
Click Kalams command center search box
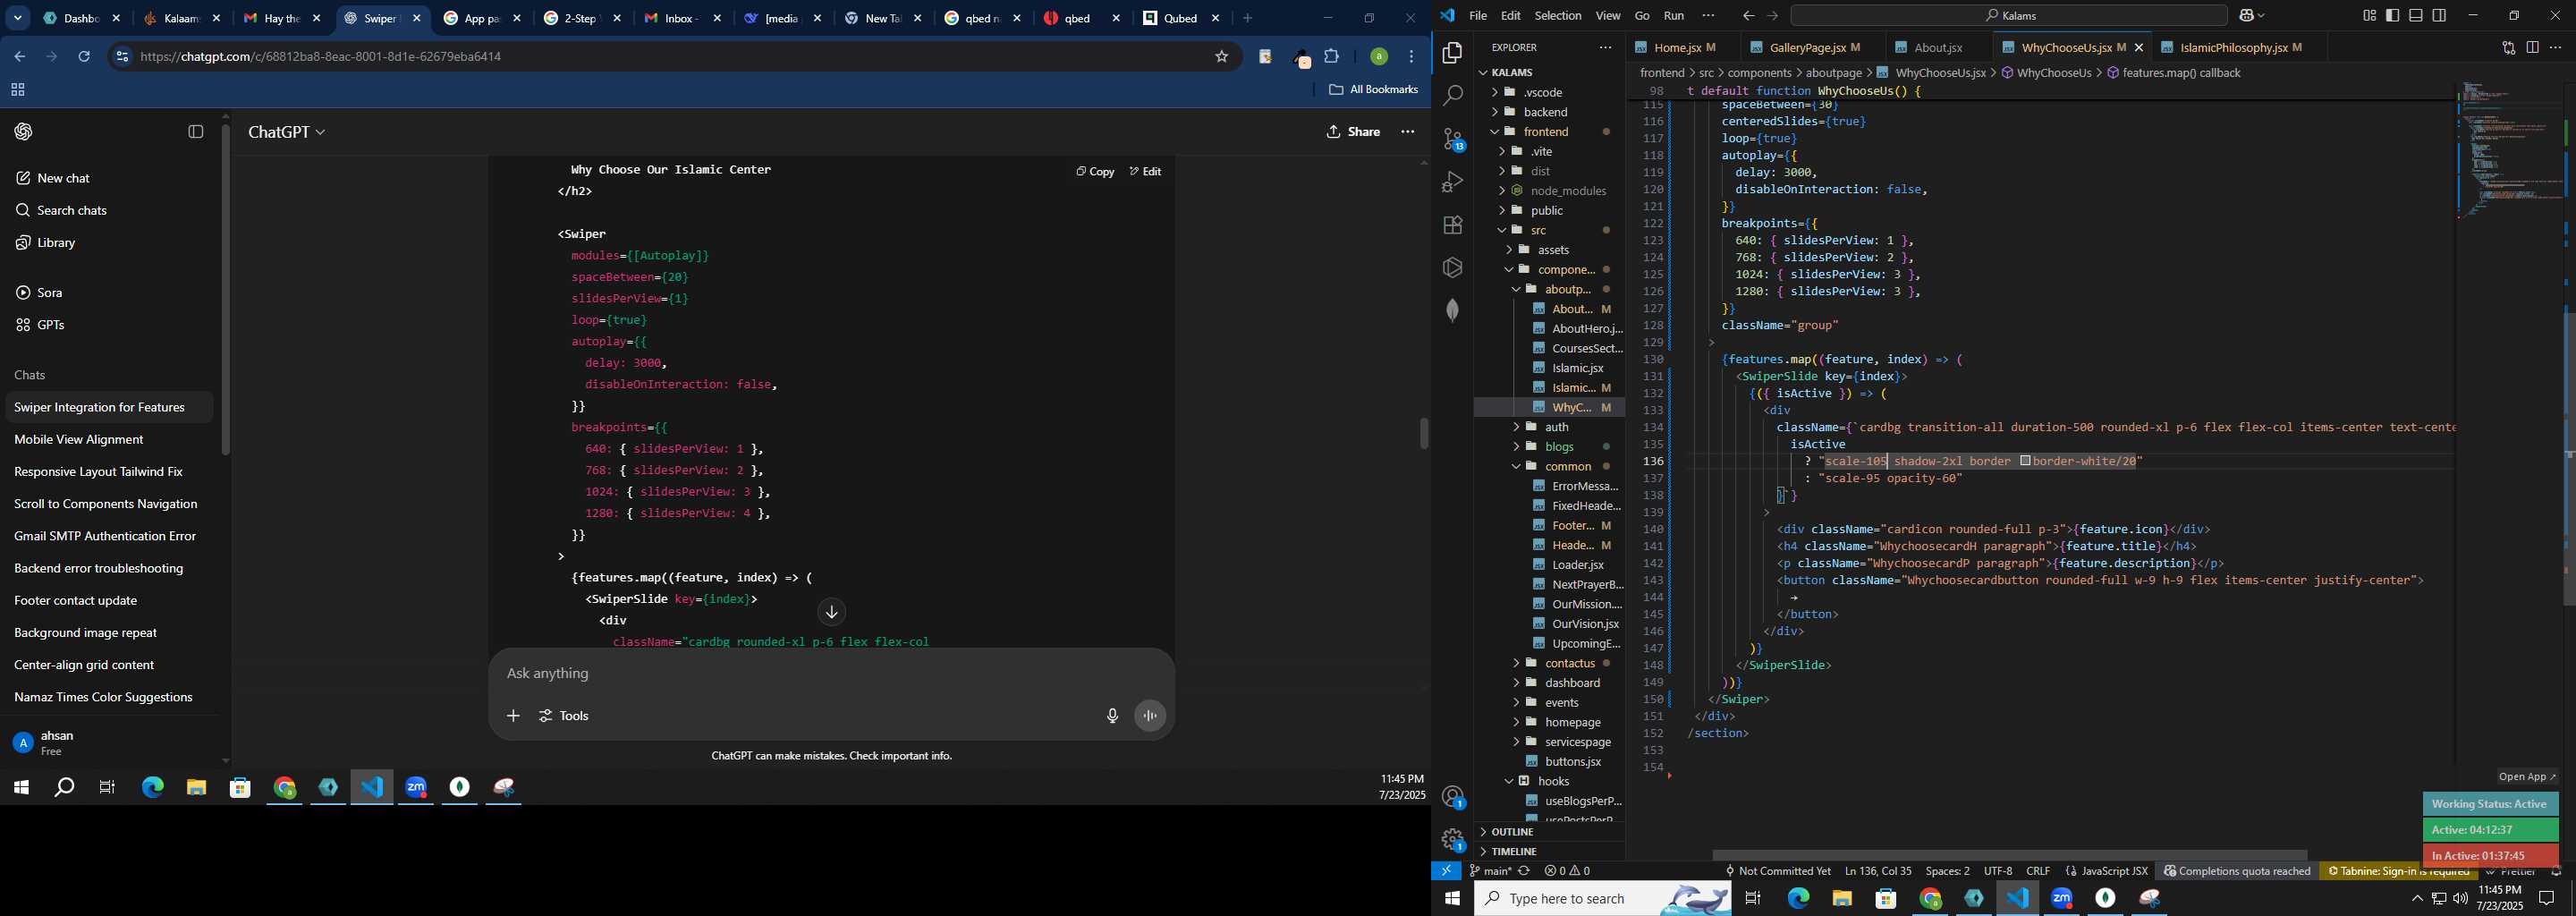click(x=2008, y=16)
